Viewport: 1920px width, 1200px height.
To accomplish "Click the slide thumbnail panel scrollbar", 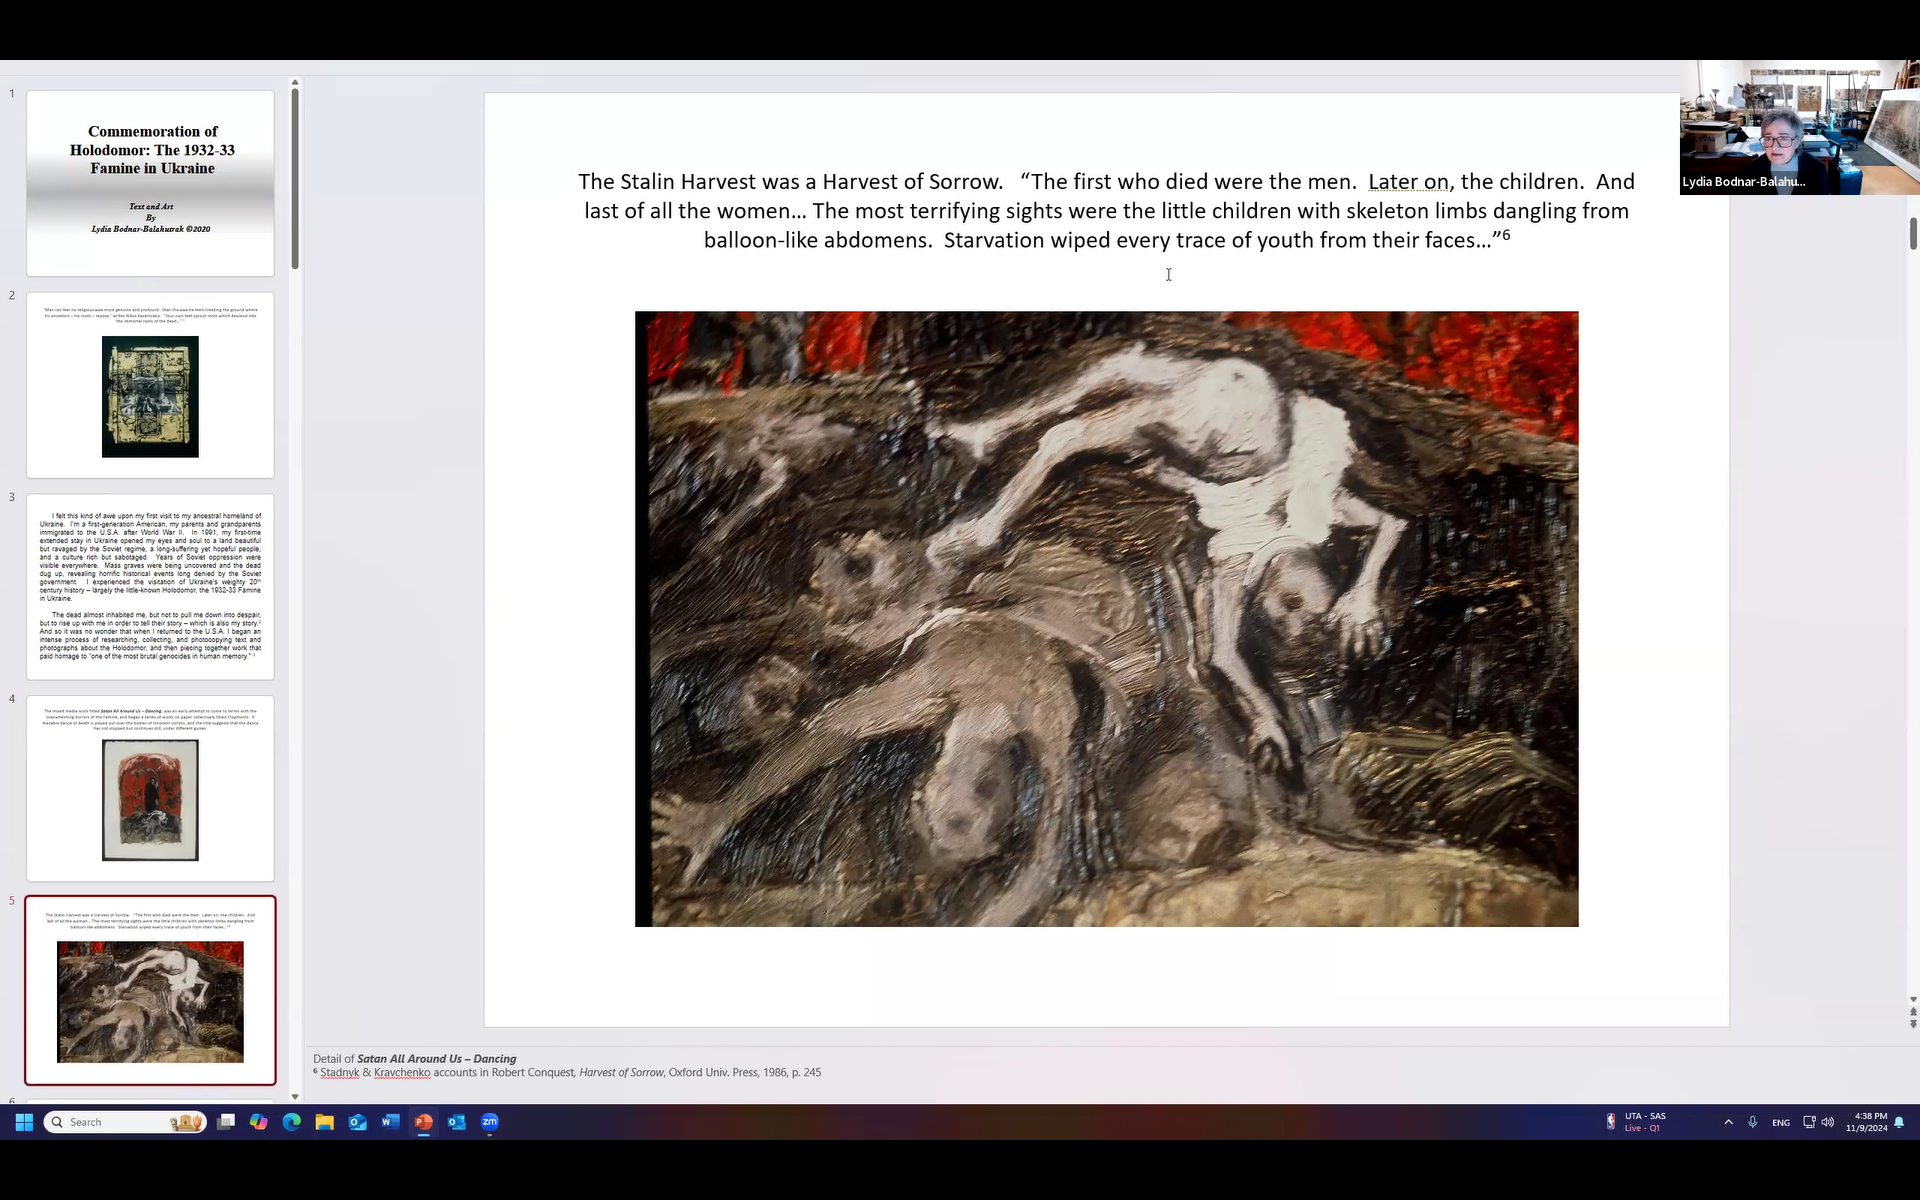I will click(x=295, y=180).
